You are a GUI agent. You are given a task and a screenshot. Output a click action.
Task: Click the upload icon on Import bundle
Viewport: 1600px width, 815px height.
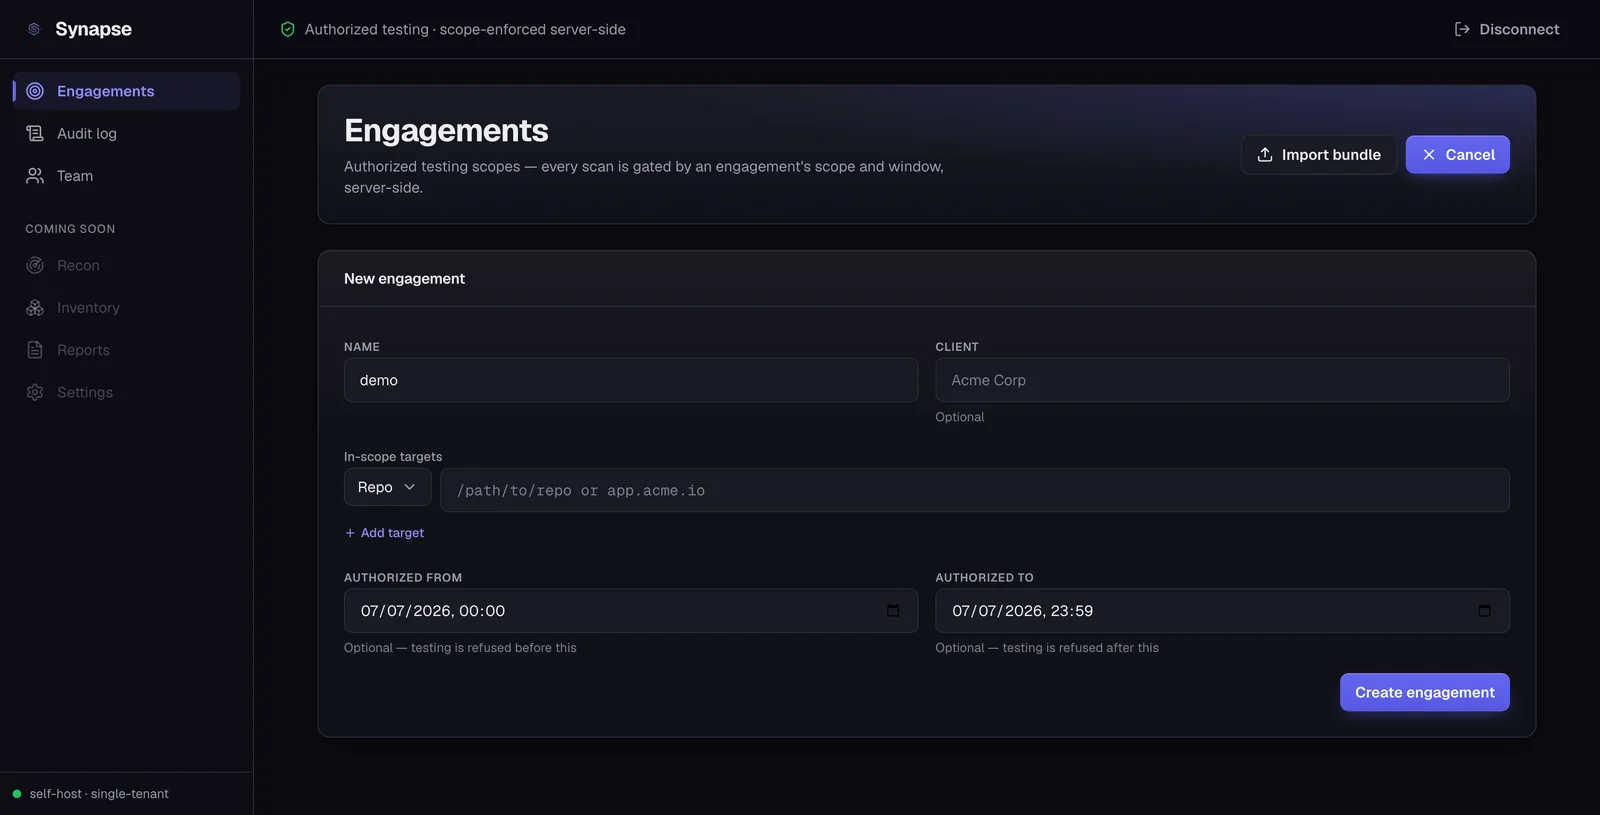tap(1265, 154)
